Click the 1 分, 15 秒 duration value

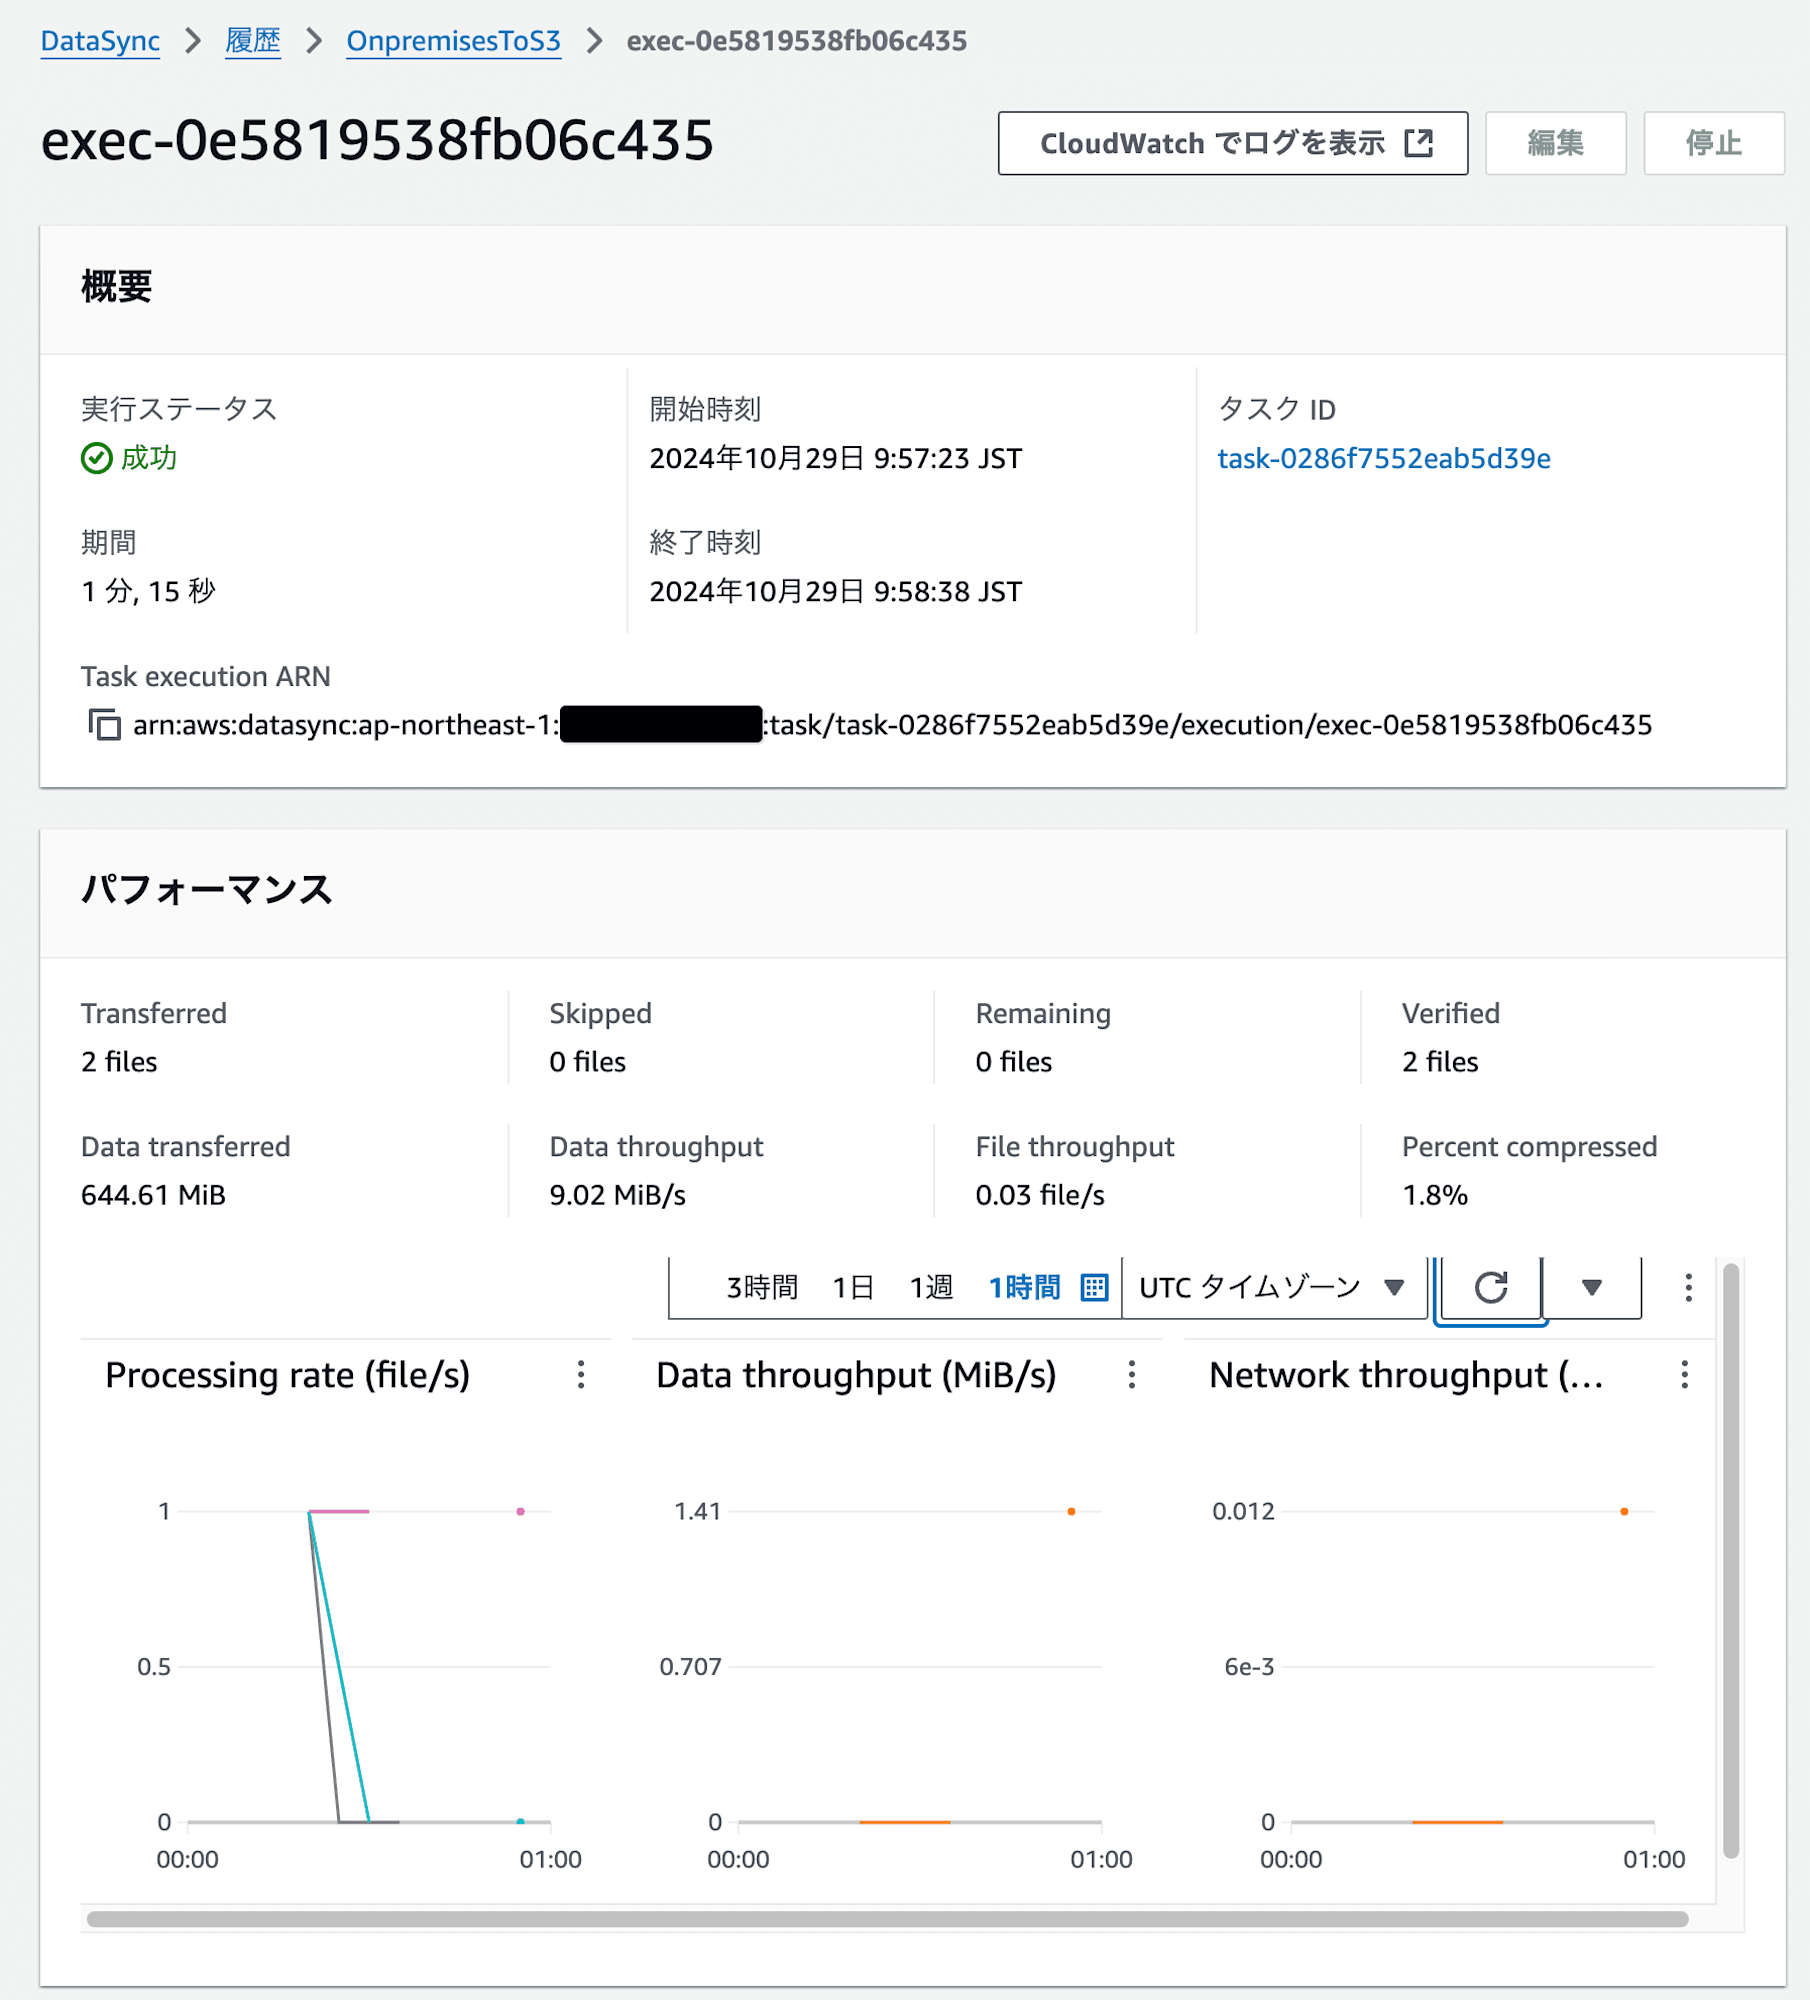click(x=148, y=591)
